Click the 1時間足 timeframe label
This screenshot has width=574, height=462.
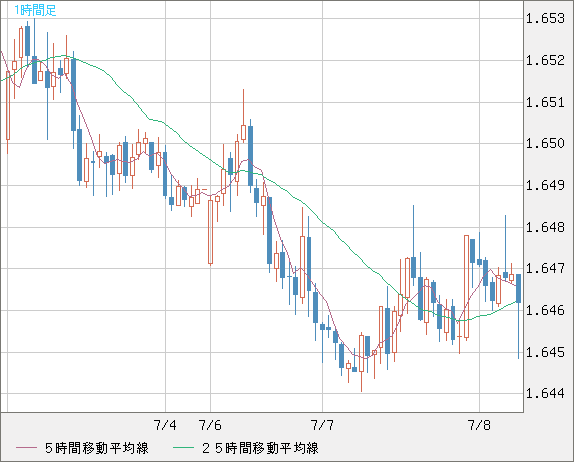(x=35, y=10)
